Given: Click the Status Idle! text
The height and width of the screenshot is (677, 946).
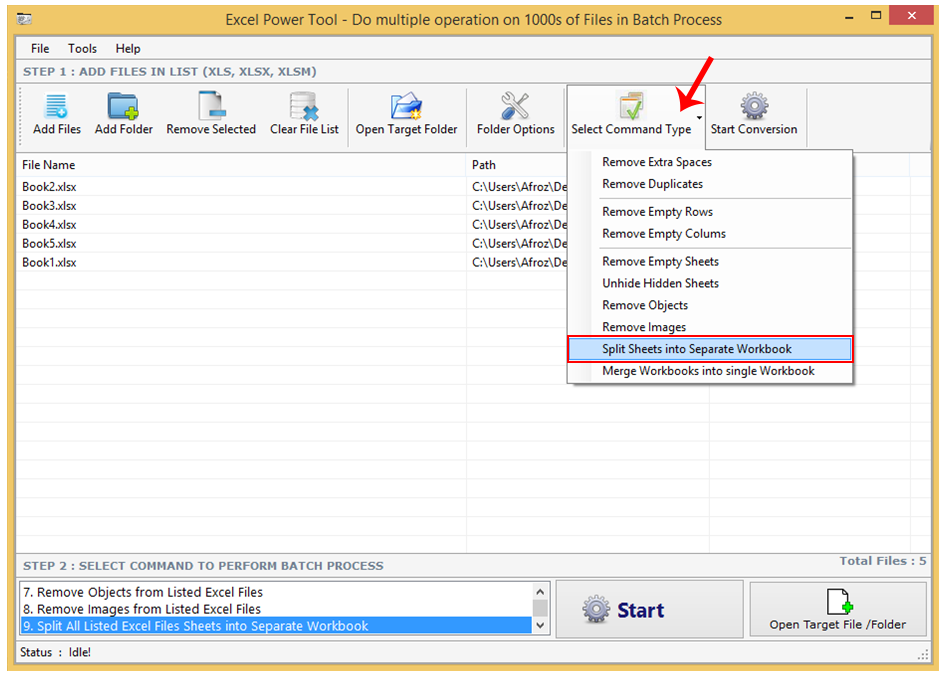Looking at the screenshot, I should click(x=56, y=652).
